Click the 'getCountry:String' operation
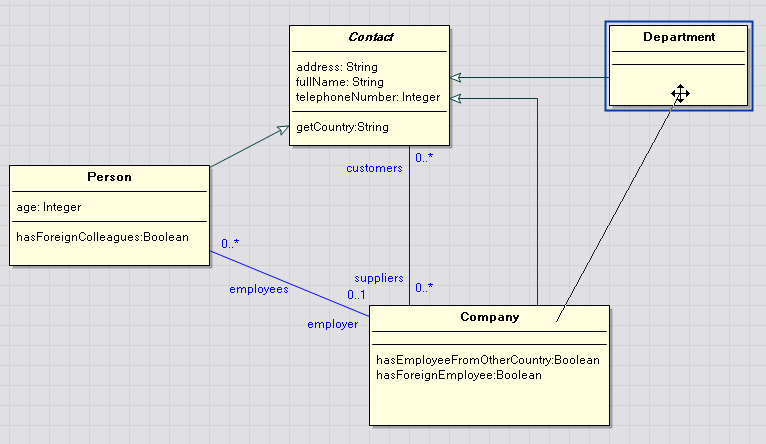Viewport: 766px width, 444px height. 342,127
